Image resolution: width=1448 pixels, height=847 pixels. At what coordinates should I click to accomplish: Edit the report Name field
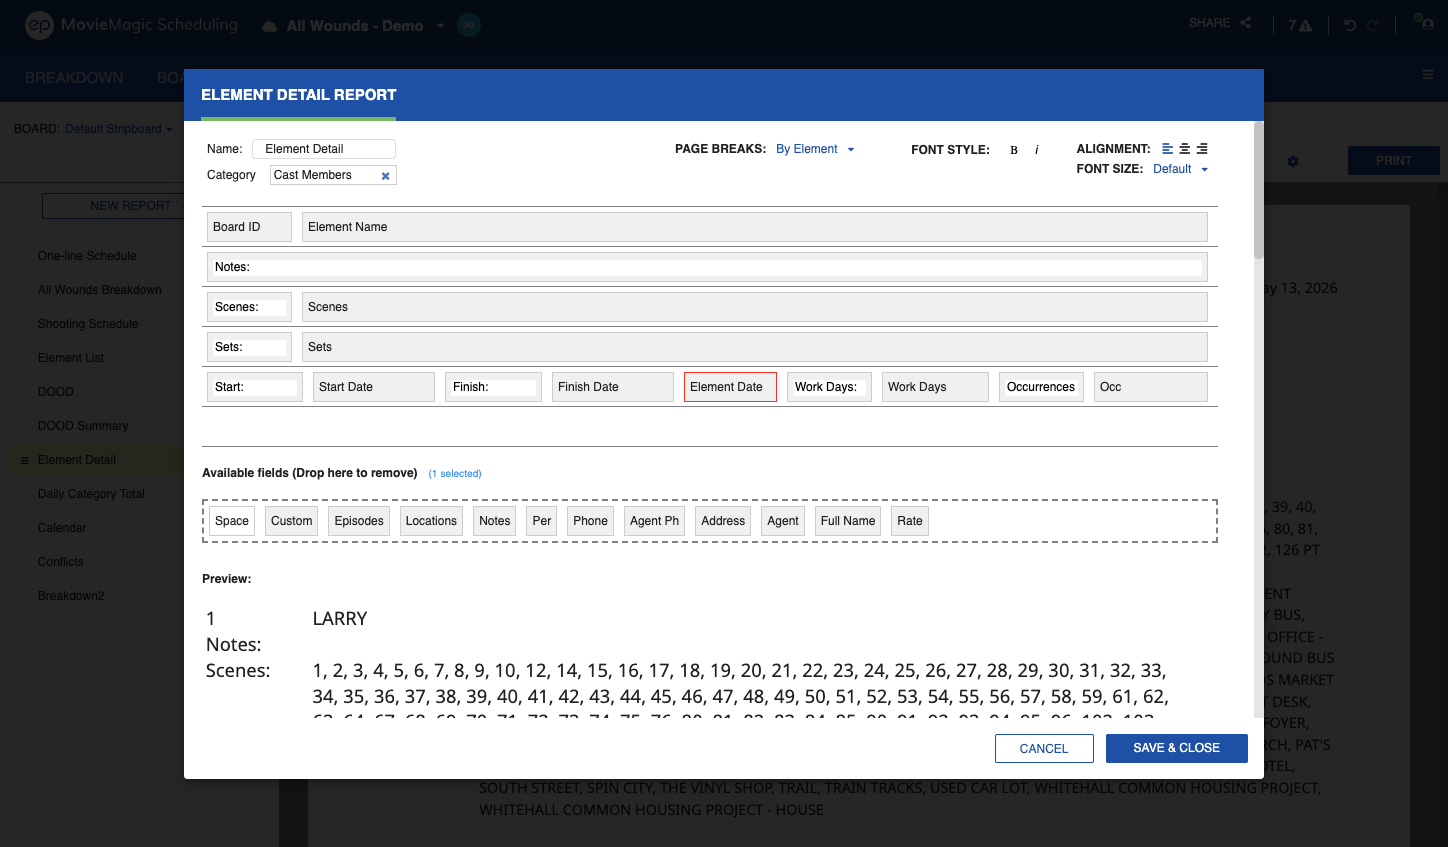[324, 149]
